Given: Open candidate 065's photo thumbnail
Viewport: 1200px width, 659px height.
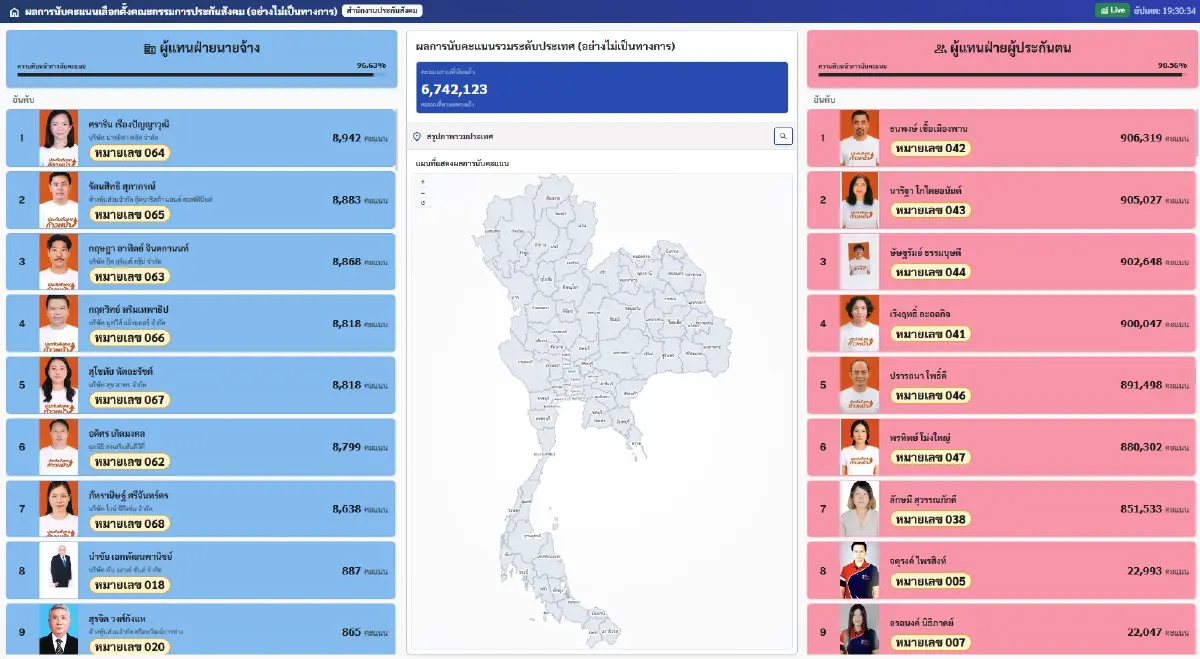Looking at the screenshot, I should [x=58, y=200].
